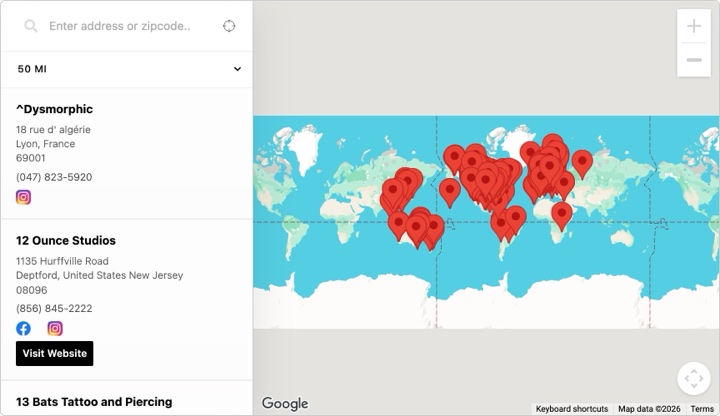This screenshot has width=720, height=416.
Task: Click text Deptford, United States New Jersey
Action: (100, 275)
